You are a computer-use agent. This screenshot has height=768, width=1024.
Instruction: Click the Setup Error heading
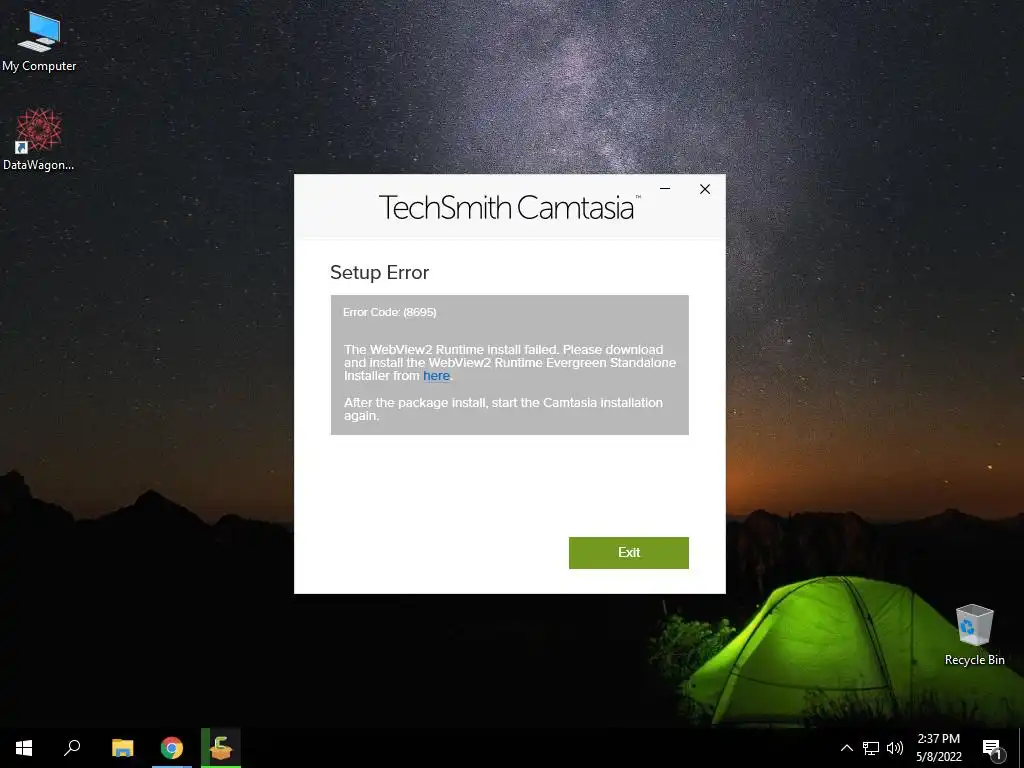click(x=379, y=272)
